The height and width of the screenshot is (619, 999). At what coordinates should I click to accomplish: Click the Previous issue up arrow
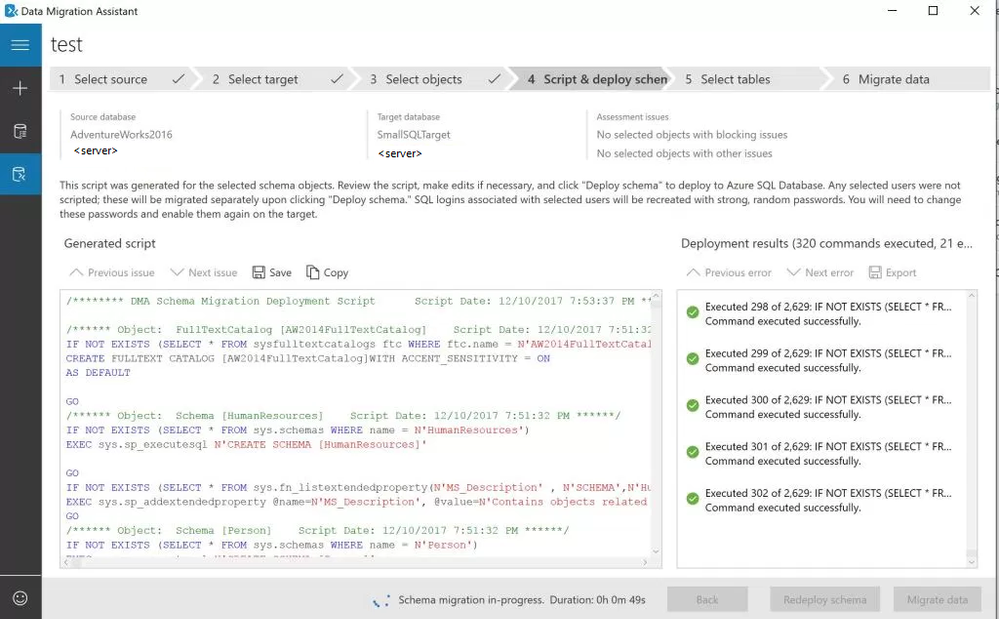(x=76, y=273)
